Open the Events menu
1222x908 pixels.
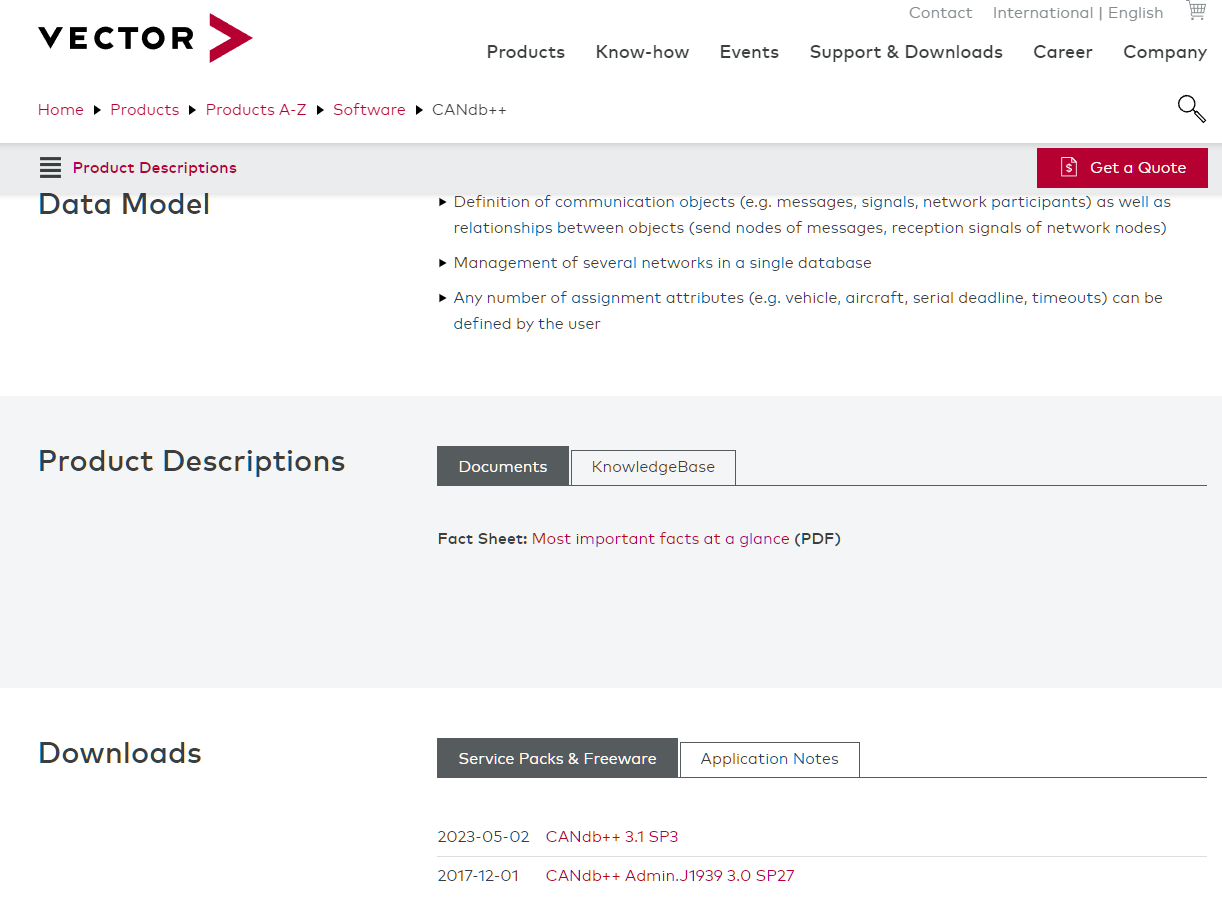coord(749,52)
